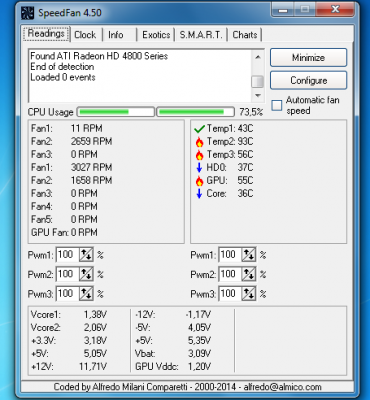Image resolution: width=370 pixels, height=400 pixels.
Task: Switch to the Exotics tab
Action: point(156,35)
